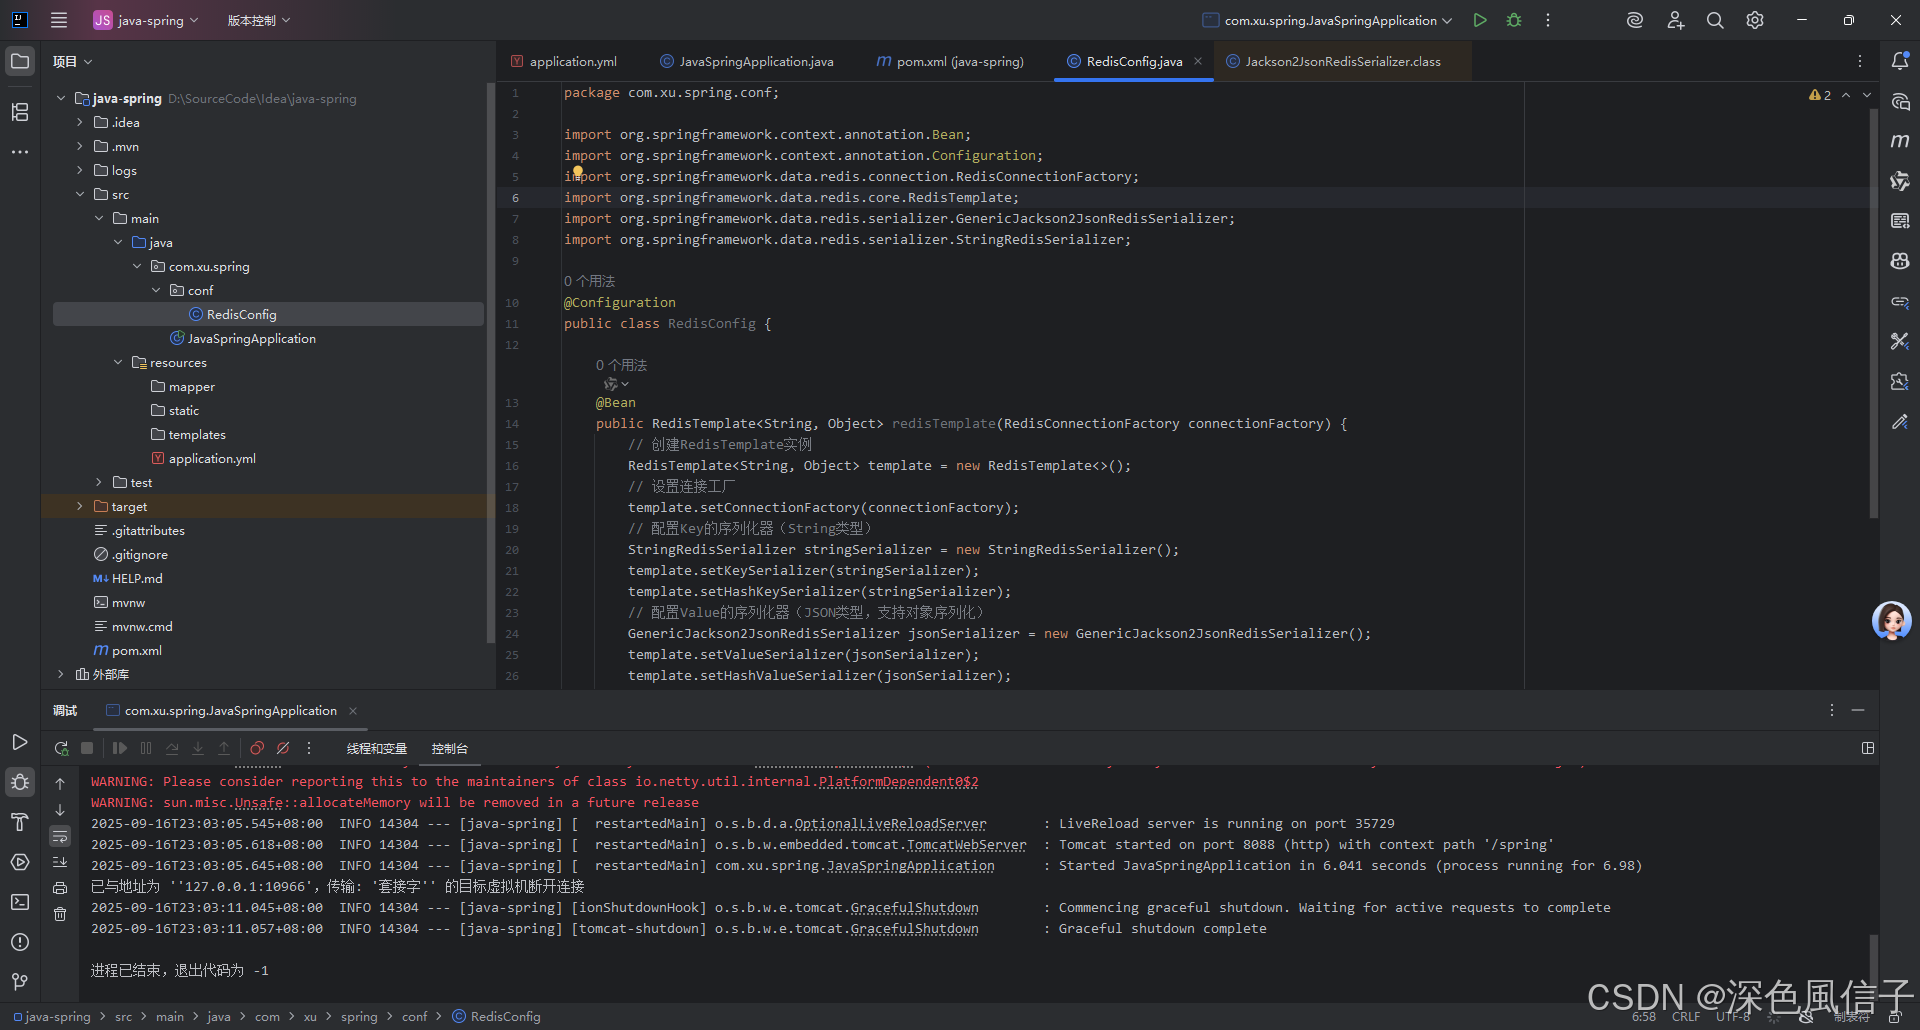This screenshot has height=1030, width=1920.
Task: Switch to the JavaSpringApplication.java tab
Action: [x=747, y=61]
